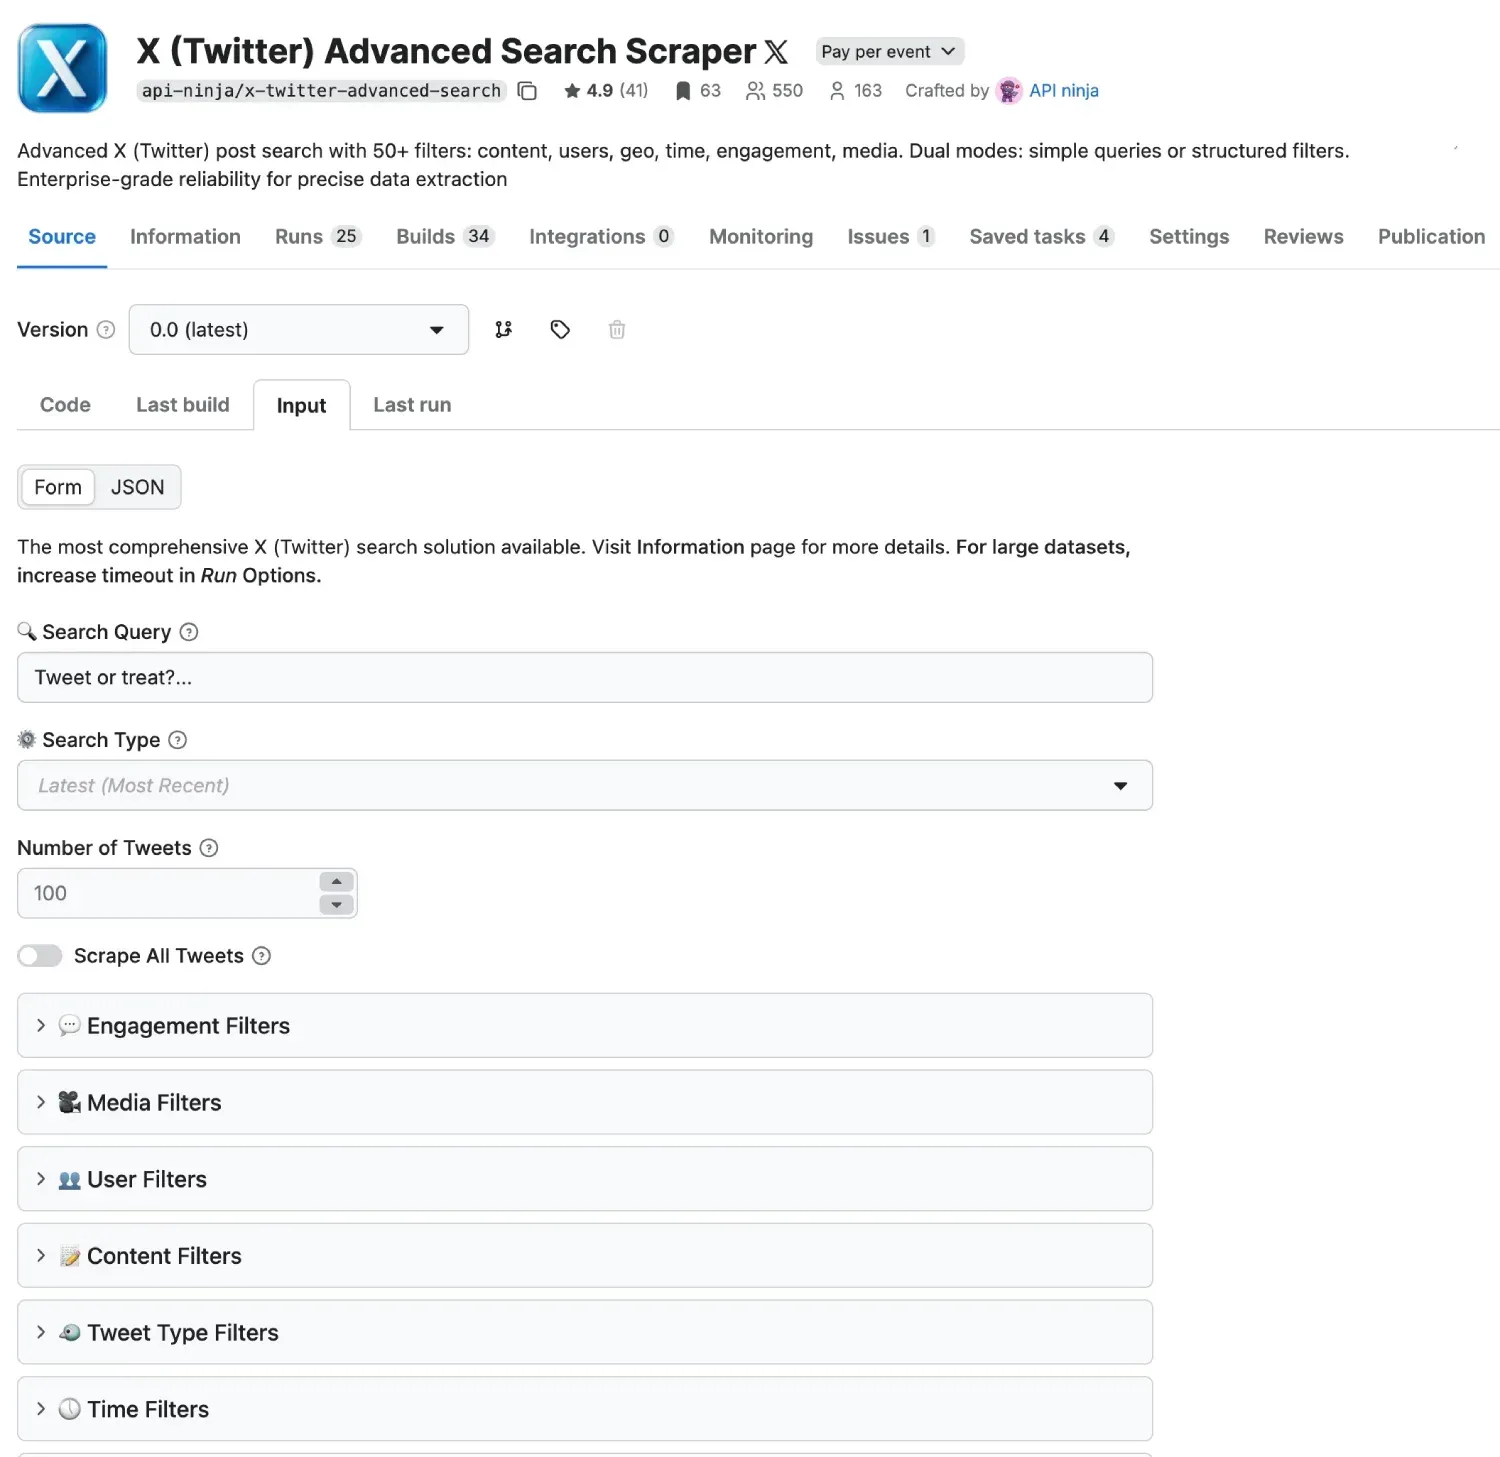Click the X Twitter Scraper app logo
The height and width of the screenshot is (1457, 1500).
pos(62,68)
